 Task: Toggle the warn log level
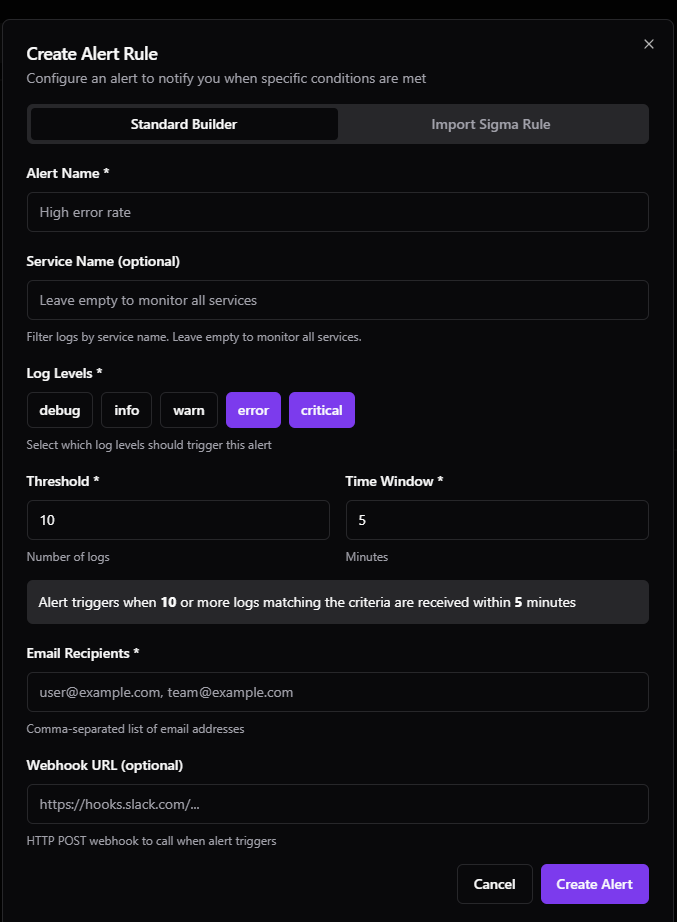188,410
